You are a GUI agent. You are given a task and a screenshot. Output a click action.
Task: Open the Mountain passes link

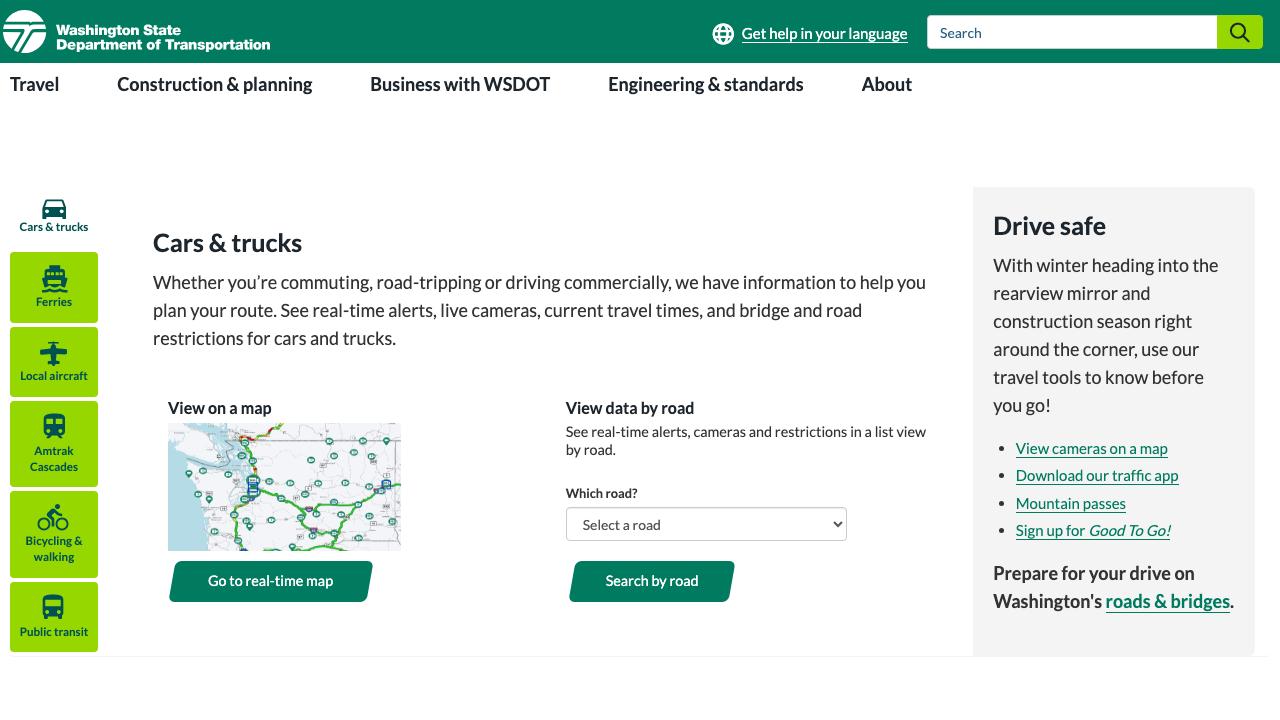1070,504
